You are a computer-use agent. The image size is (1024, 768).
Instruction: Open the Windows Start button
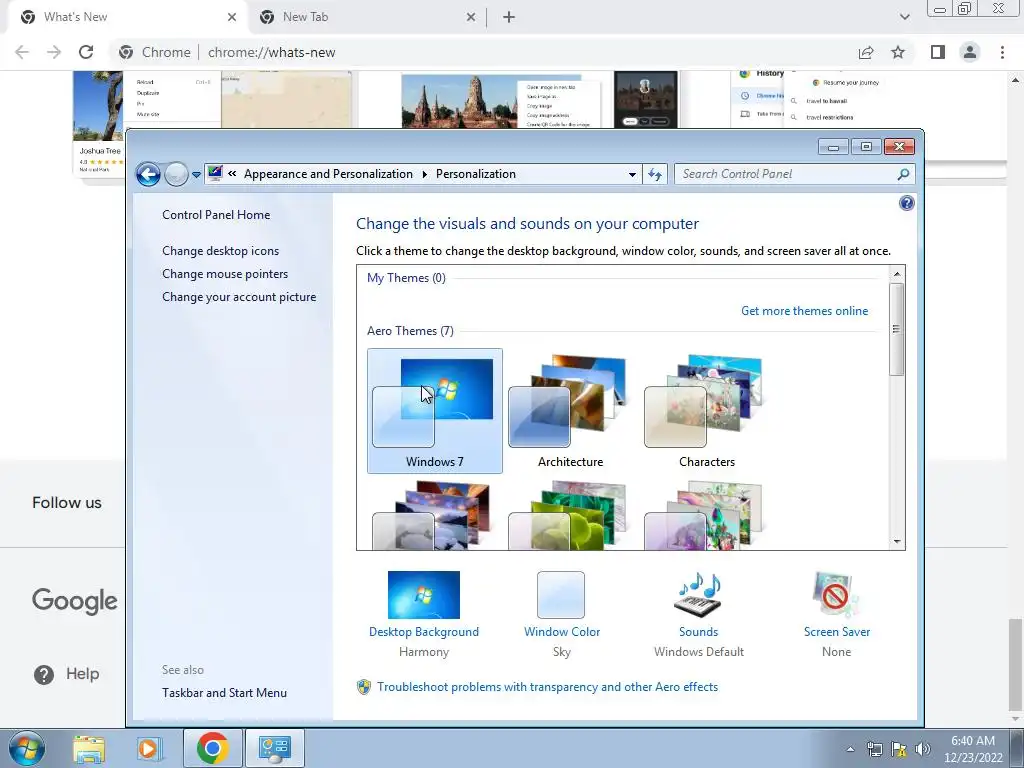click(x=26, y=748)
